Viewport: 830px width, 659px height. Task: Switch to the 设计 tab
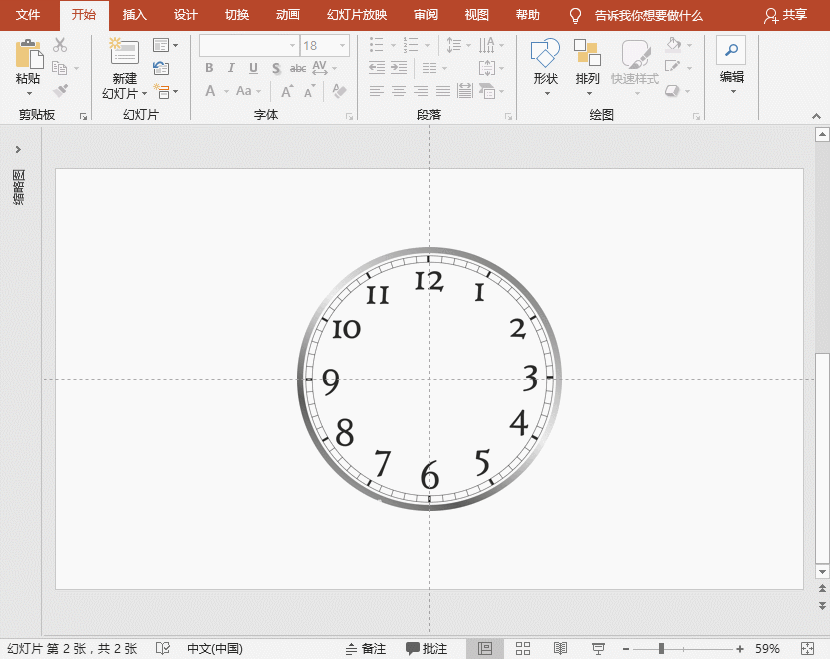[x=185, y=15]
